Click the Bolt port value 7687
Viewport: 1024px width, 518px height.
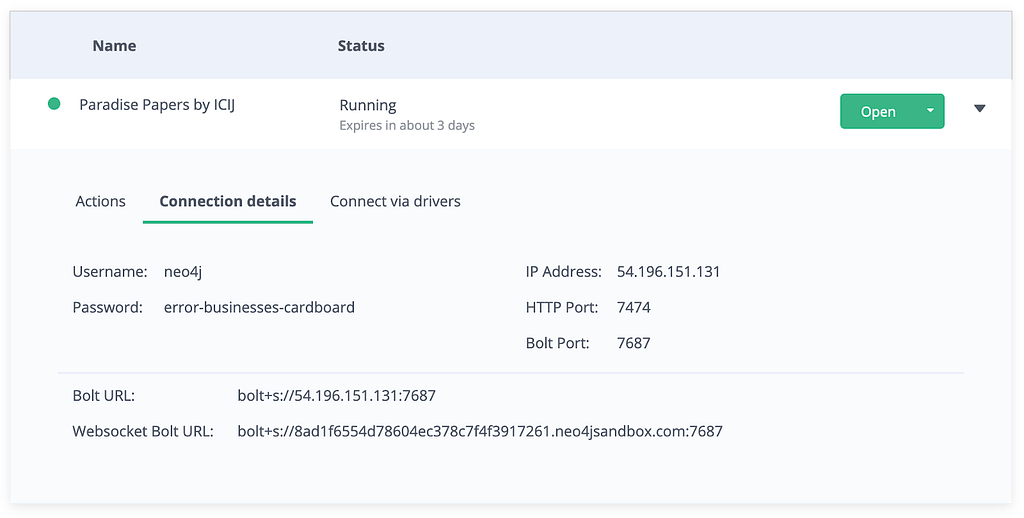click(x=634, y=343)
